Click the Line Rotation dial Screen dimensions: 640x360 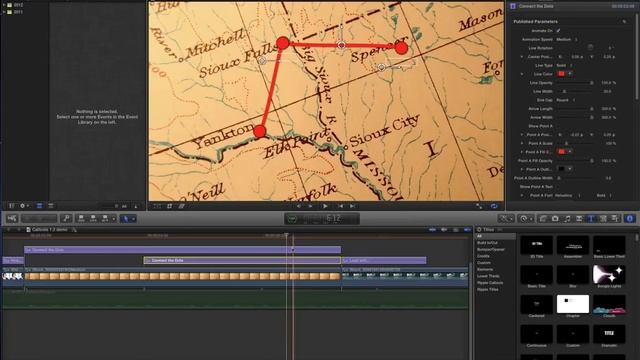(x=590, y=48)
